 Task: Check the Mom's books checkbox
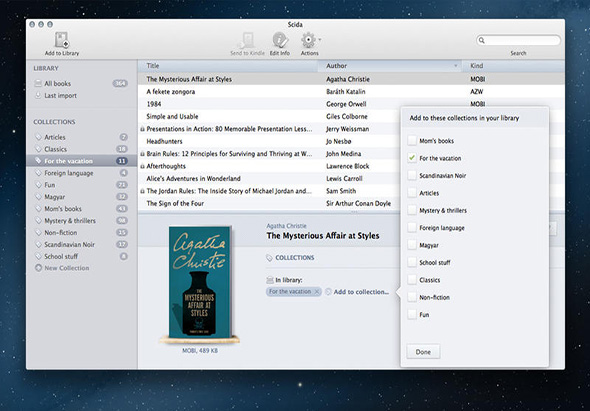(x=412, y=141)
